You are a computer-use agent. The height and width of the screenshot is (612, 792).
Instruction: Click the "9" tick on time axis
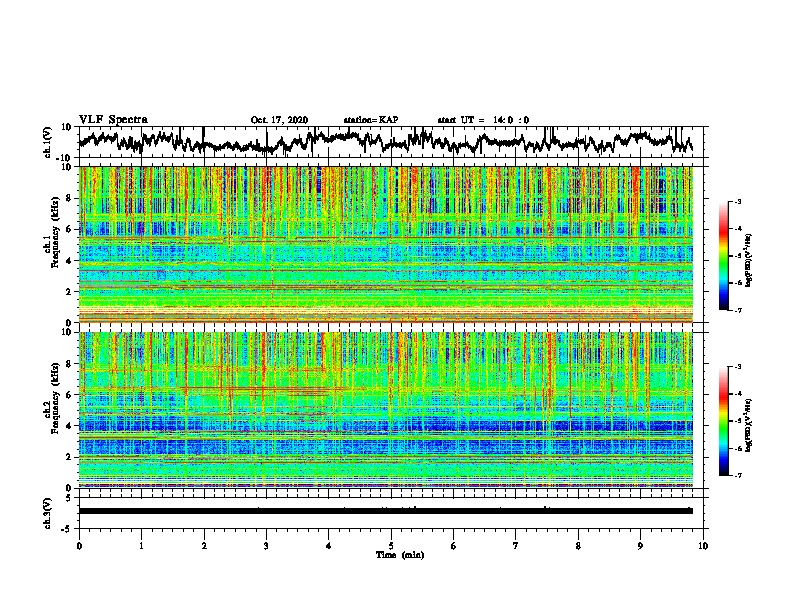(x=640, y=546)
